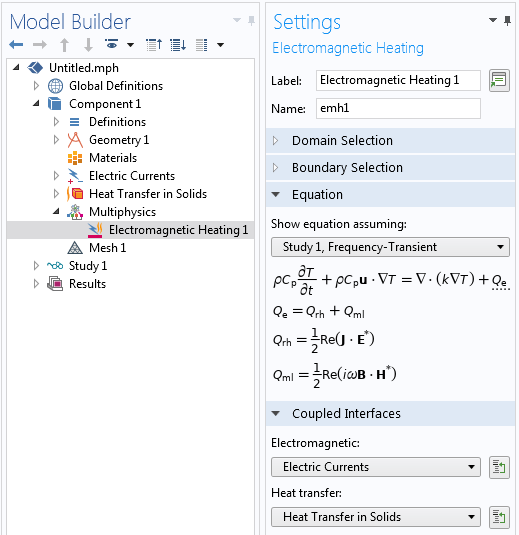The height and width of the screenshot is (535, 519).
Task: Select the Heat Transfer in Solids node
Action: [x=147, y=194]
